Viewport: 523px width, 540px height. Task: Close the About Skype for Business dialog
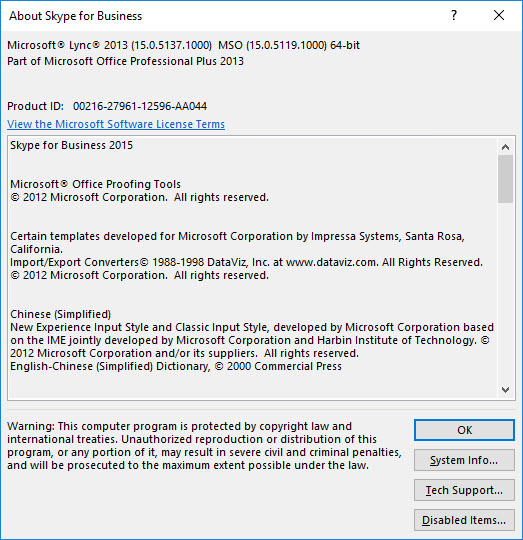[x=499, y=15]
